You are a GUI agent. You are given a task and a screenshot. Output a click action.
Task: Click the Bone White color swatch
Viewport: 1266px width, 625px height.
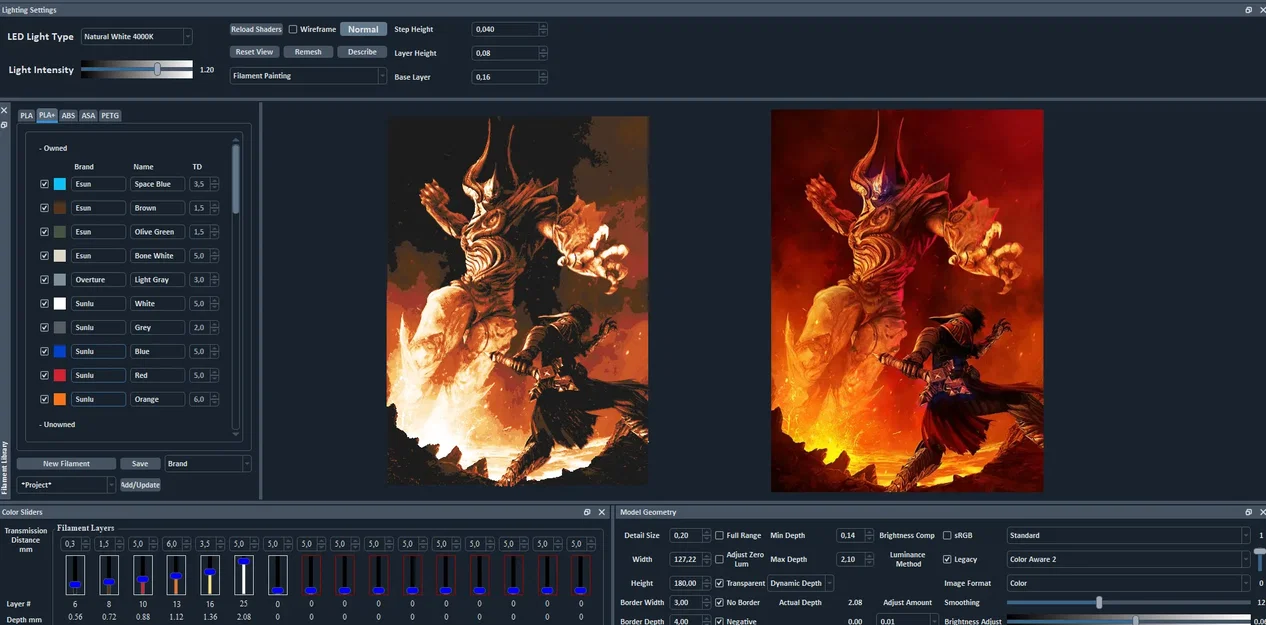(59, 256)
